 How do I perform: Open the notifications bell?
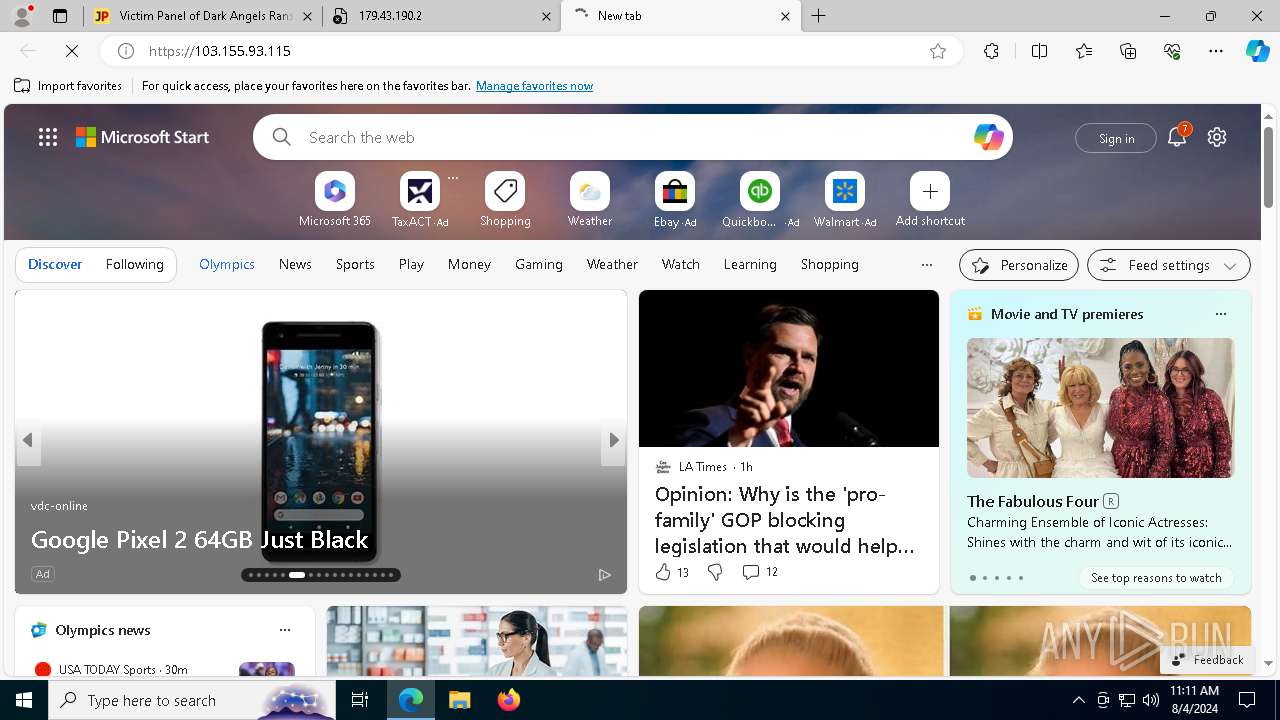click(x=1177, y=138)
